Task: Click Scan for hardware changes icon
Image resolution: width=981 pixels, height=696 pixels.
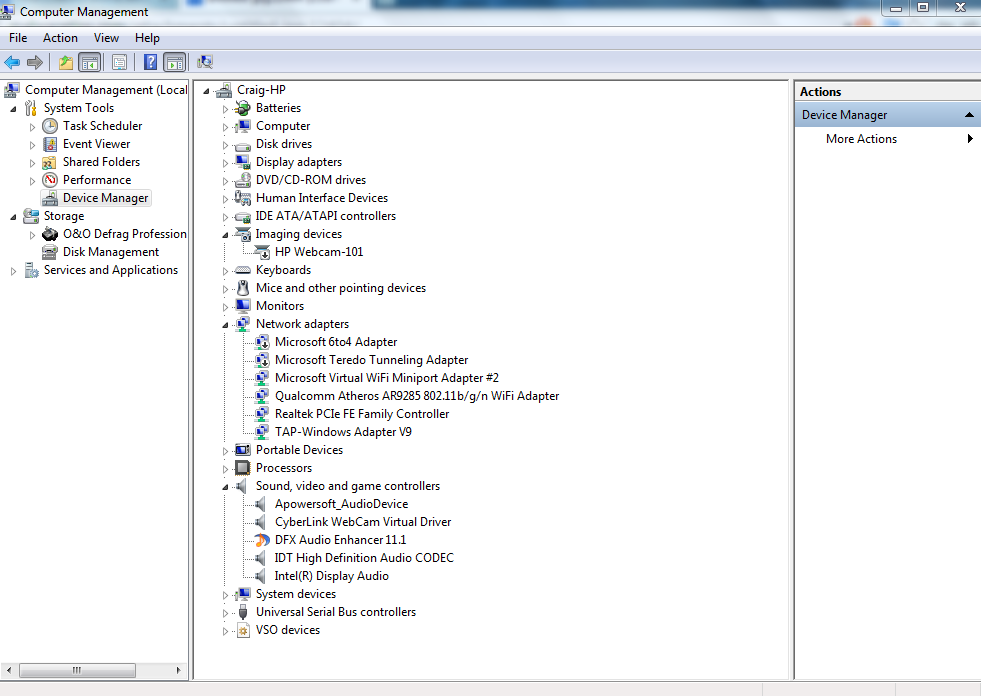Action: pyautogui.click(x=205, y=62)
